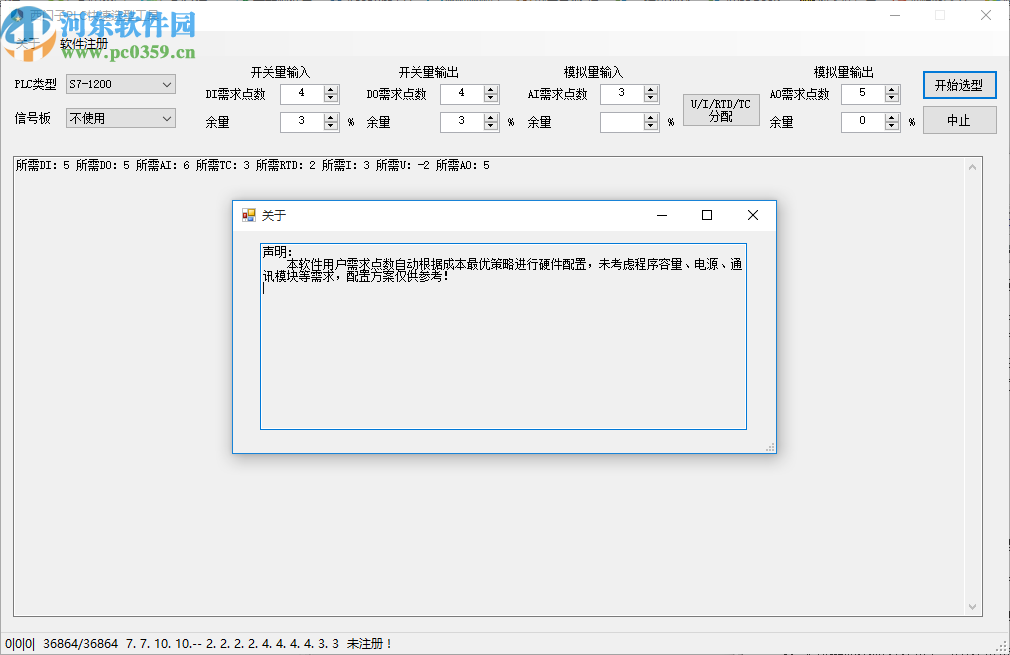Increase the AO 余量 value from 0
Viewport: 1010px width, 655px height.
[891, 118]
